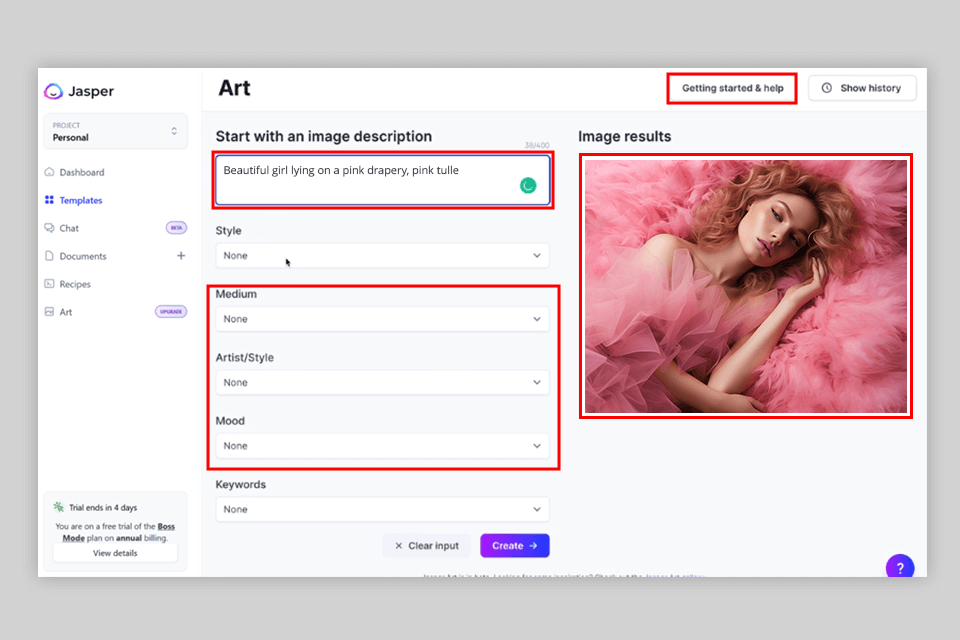Open the Art sidebar item

tap(66, 312)
